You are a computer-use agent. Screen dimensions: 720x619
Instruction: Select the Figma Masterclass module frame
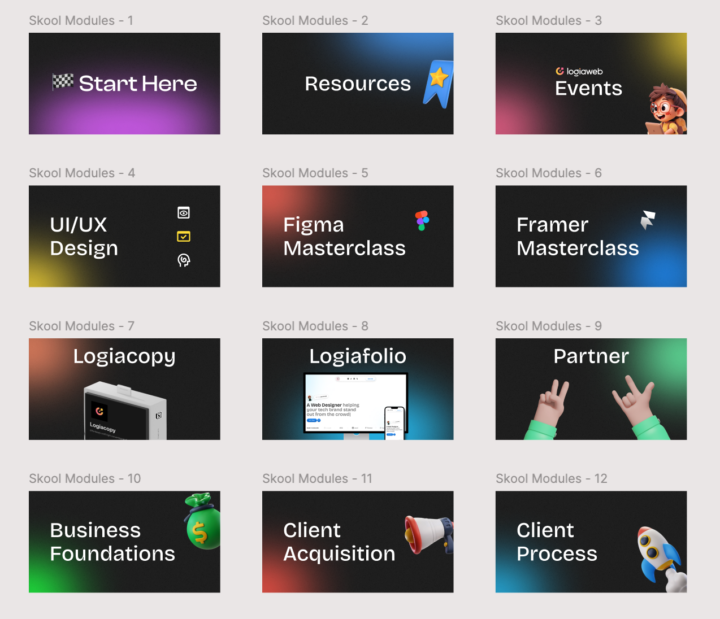(x=358, y=236)
